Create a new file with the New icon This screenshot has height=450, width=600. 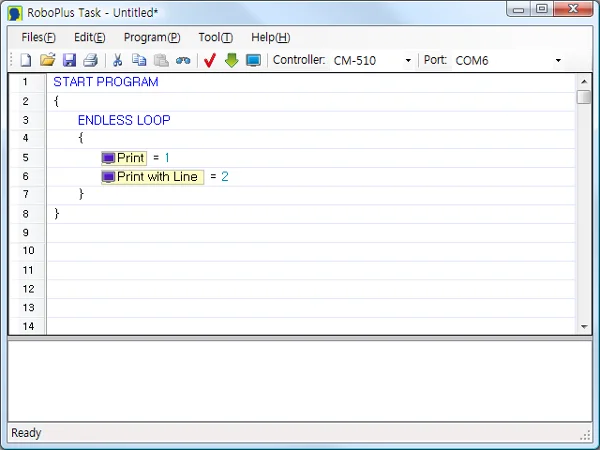coord(26,60)
